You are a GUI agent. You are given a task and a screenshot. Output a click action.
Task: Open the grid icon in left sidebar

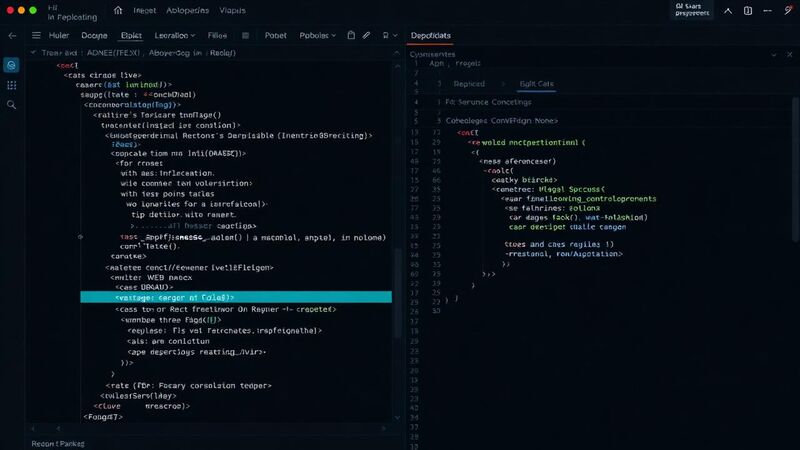[11, 85]
